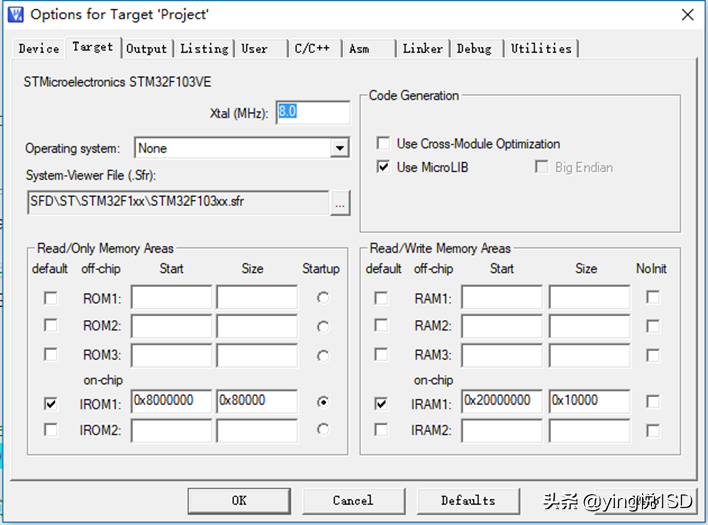
Task: Click the ROM3 Size field
Action: tap(257, 355)
